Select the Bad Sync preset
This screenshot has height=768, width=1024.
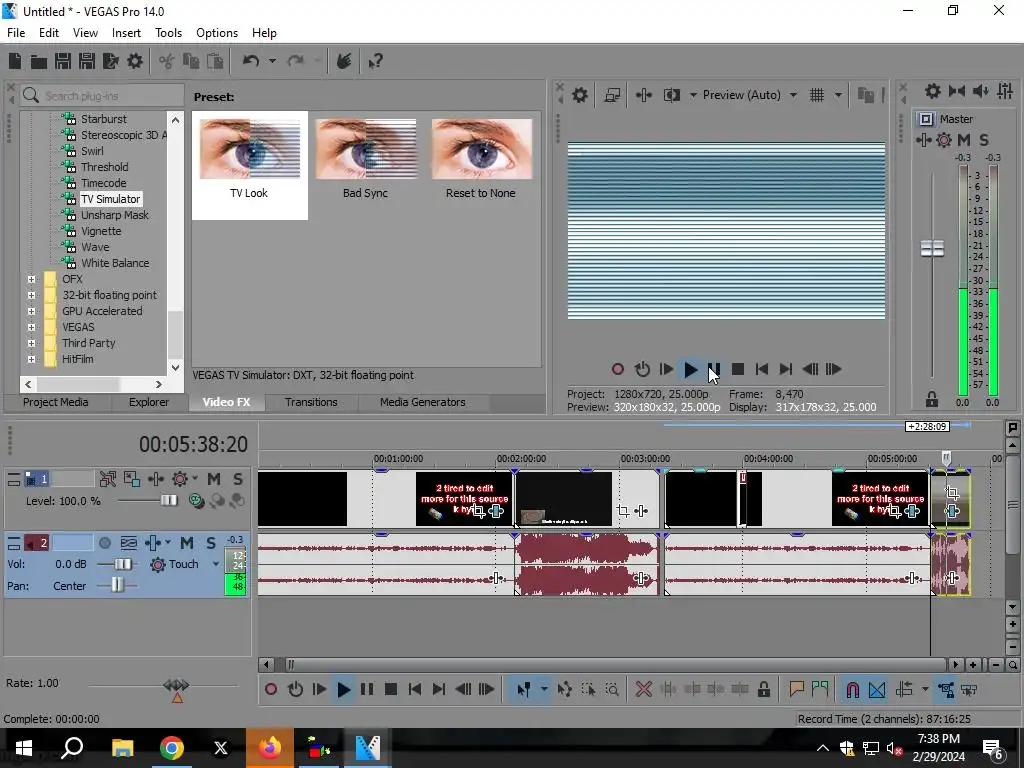tap(366, 159)
